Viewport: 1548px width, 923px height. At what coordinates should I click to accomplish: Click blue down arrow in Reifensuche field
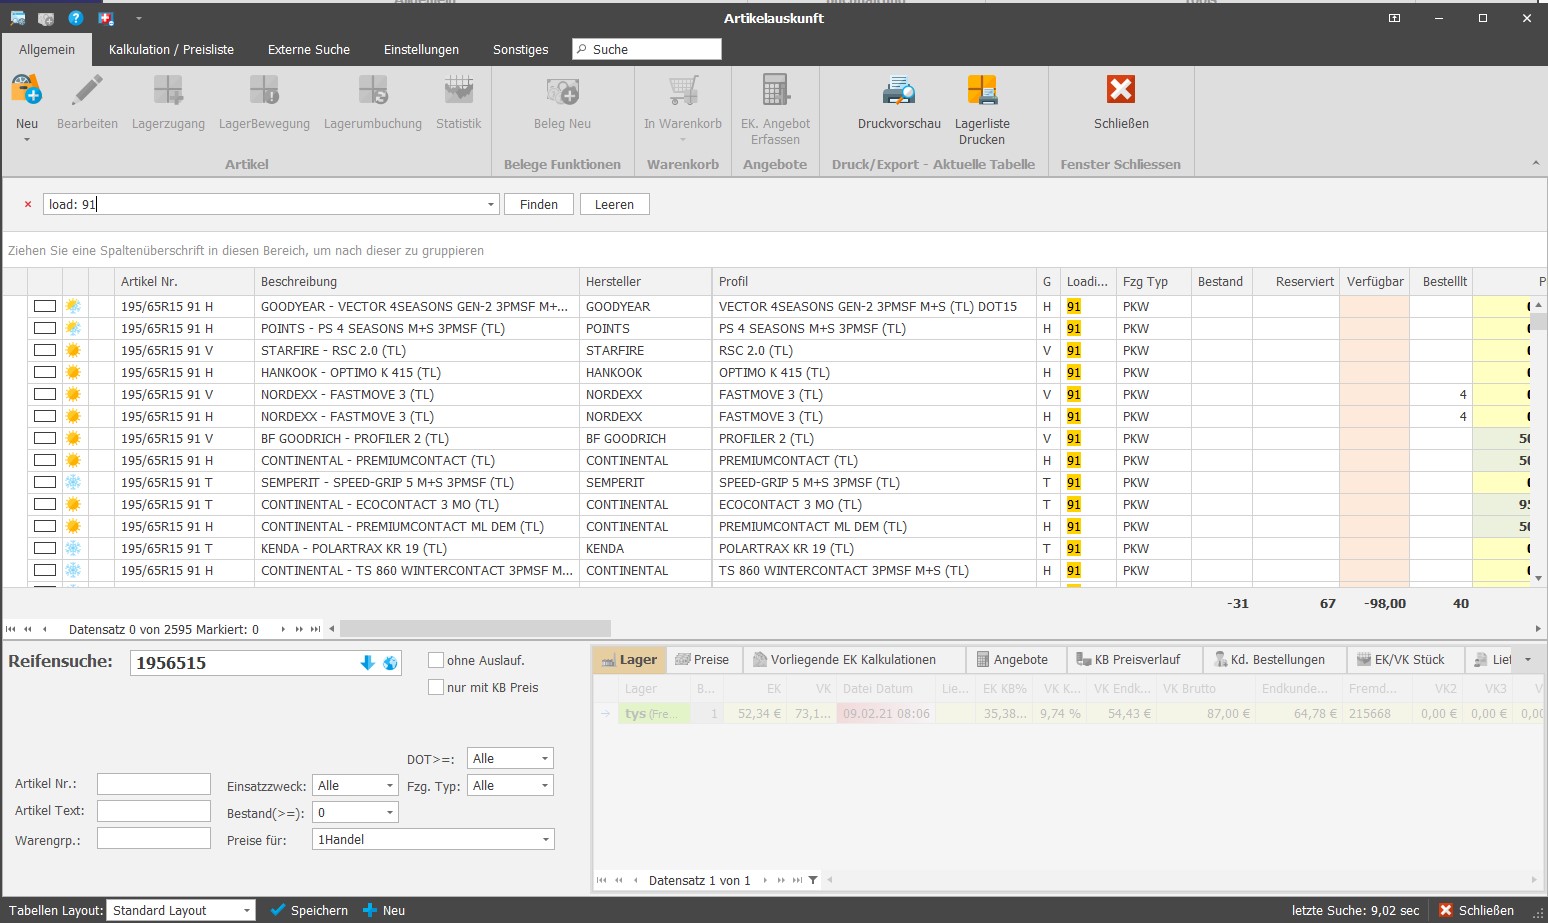tap(367, 663)
